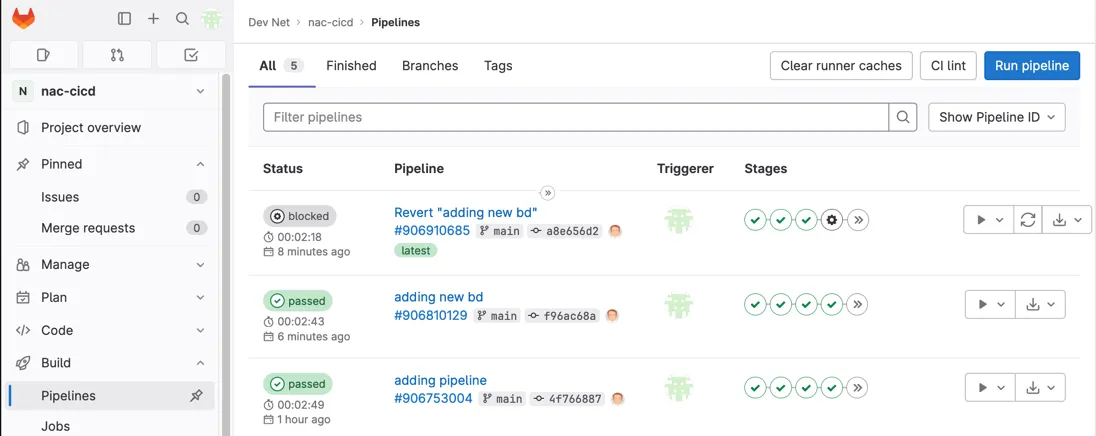This screenshot has width=1096, height=436.
Task: Click the retry icon for the blocked pipeline
Action: (x=1028, y=220)
